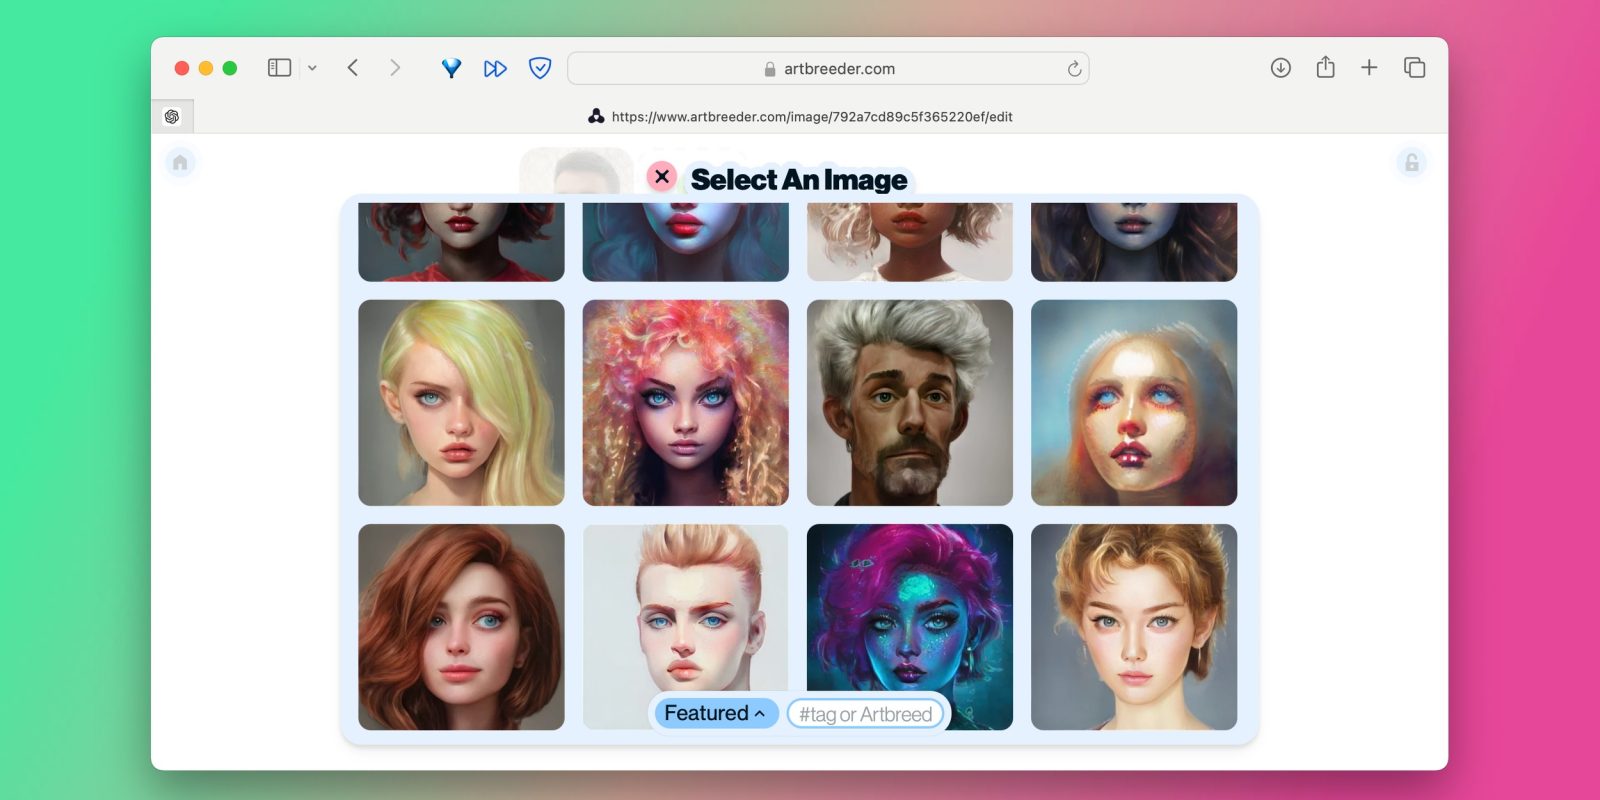This screenshot has width=1600, height=800.
Task: Toggle the Safari sidebar
Action: (x=279, y=68)
